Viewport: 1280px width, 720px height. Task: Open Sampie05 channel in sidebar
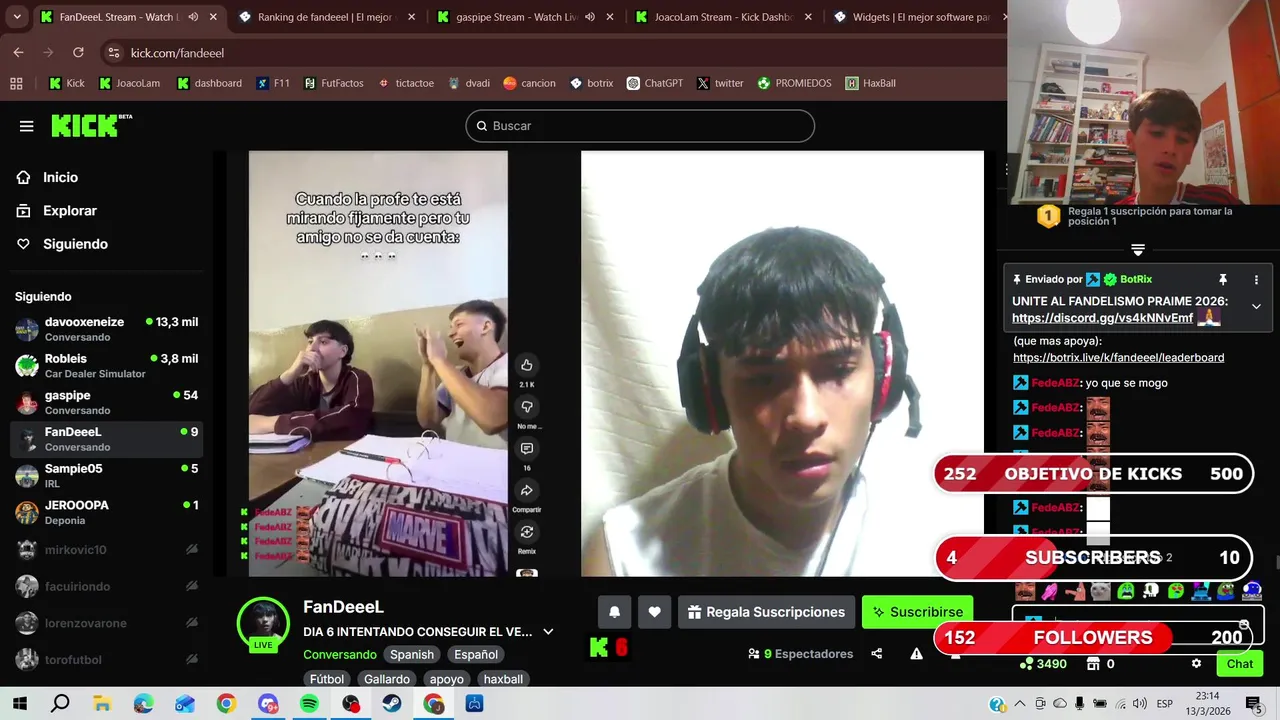[107, 476]
